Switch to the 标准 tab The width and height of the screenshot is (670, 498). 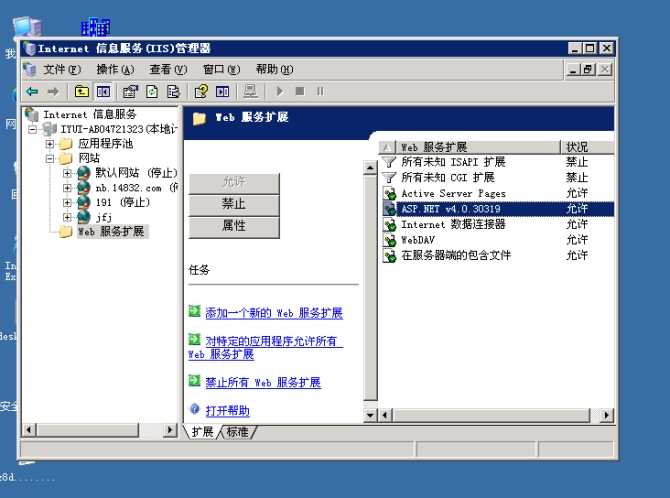(x=238, y=432)
